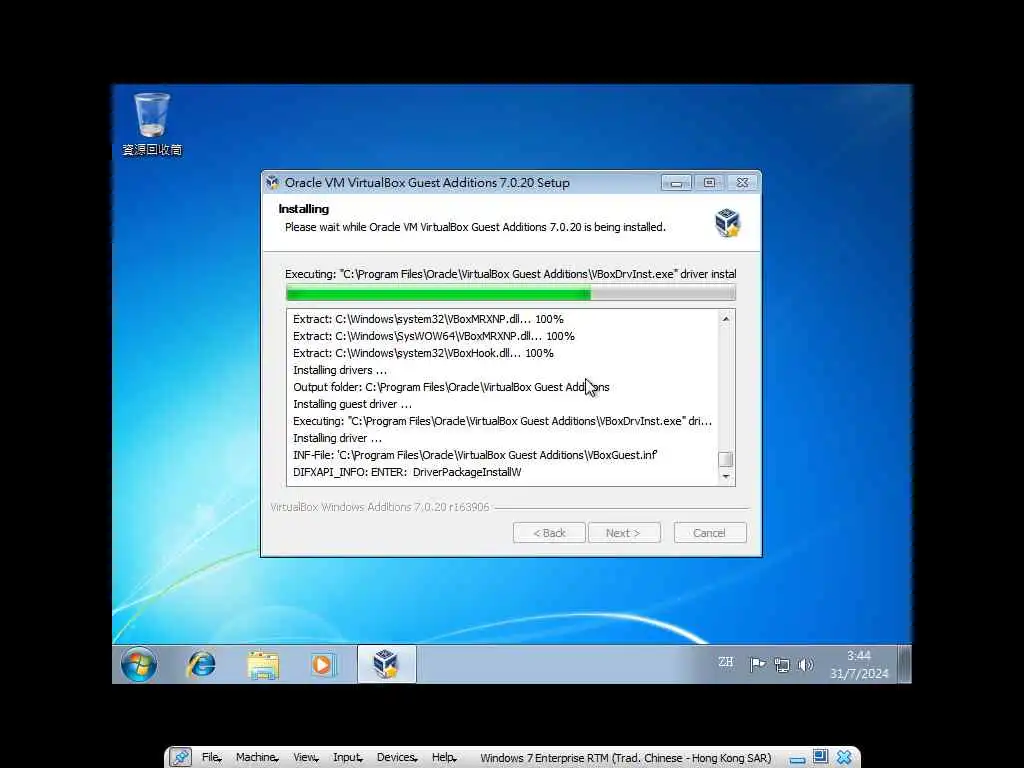Close the VM via mini toolbar X icon
1024x768 pixels.
tap(844, 757)
